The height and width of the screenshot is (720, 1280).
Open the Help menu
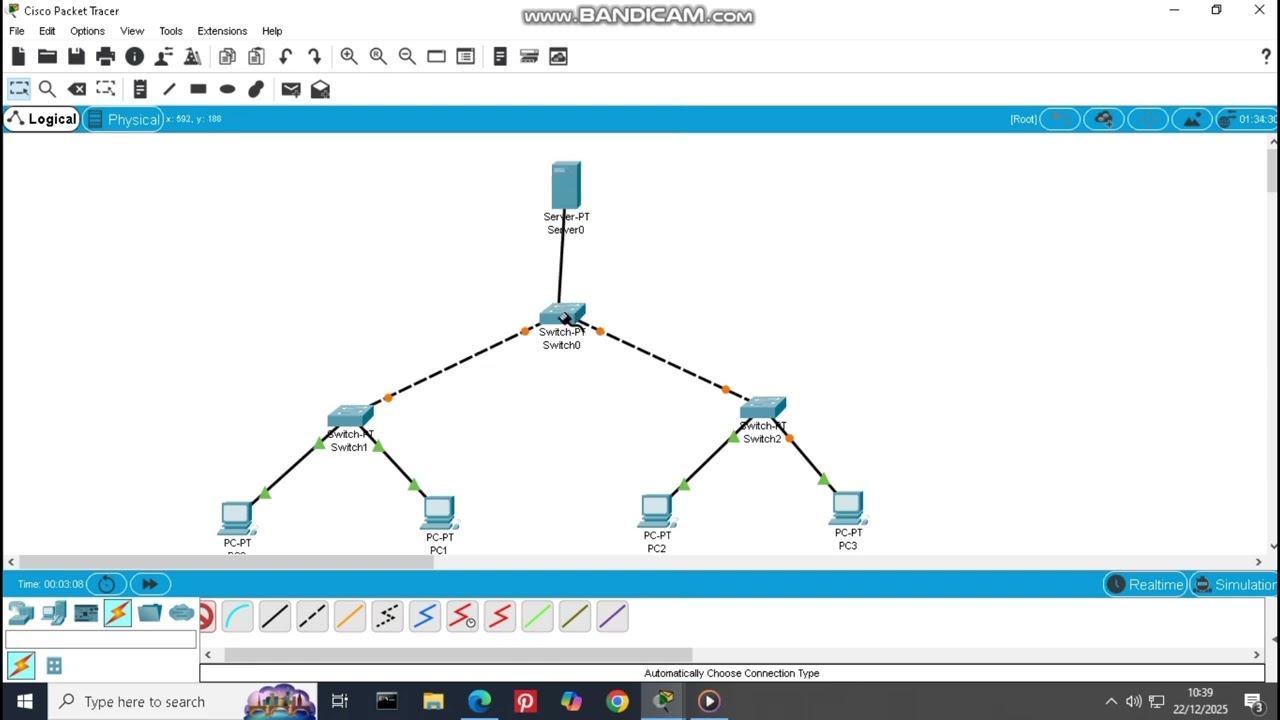tap(272, 31)
